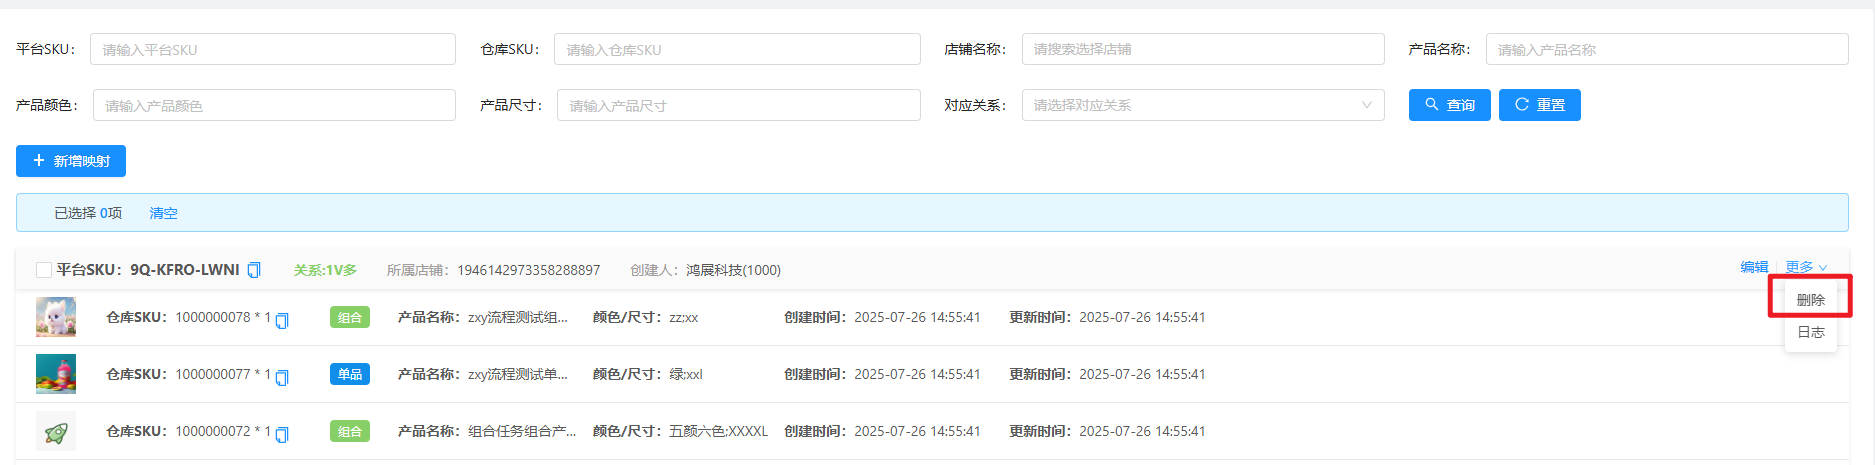Copy warehouse SKU 1000000077 icon
The width and height of the screenshot is (1875, 465).
click(x=282, y=377)
